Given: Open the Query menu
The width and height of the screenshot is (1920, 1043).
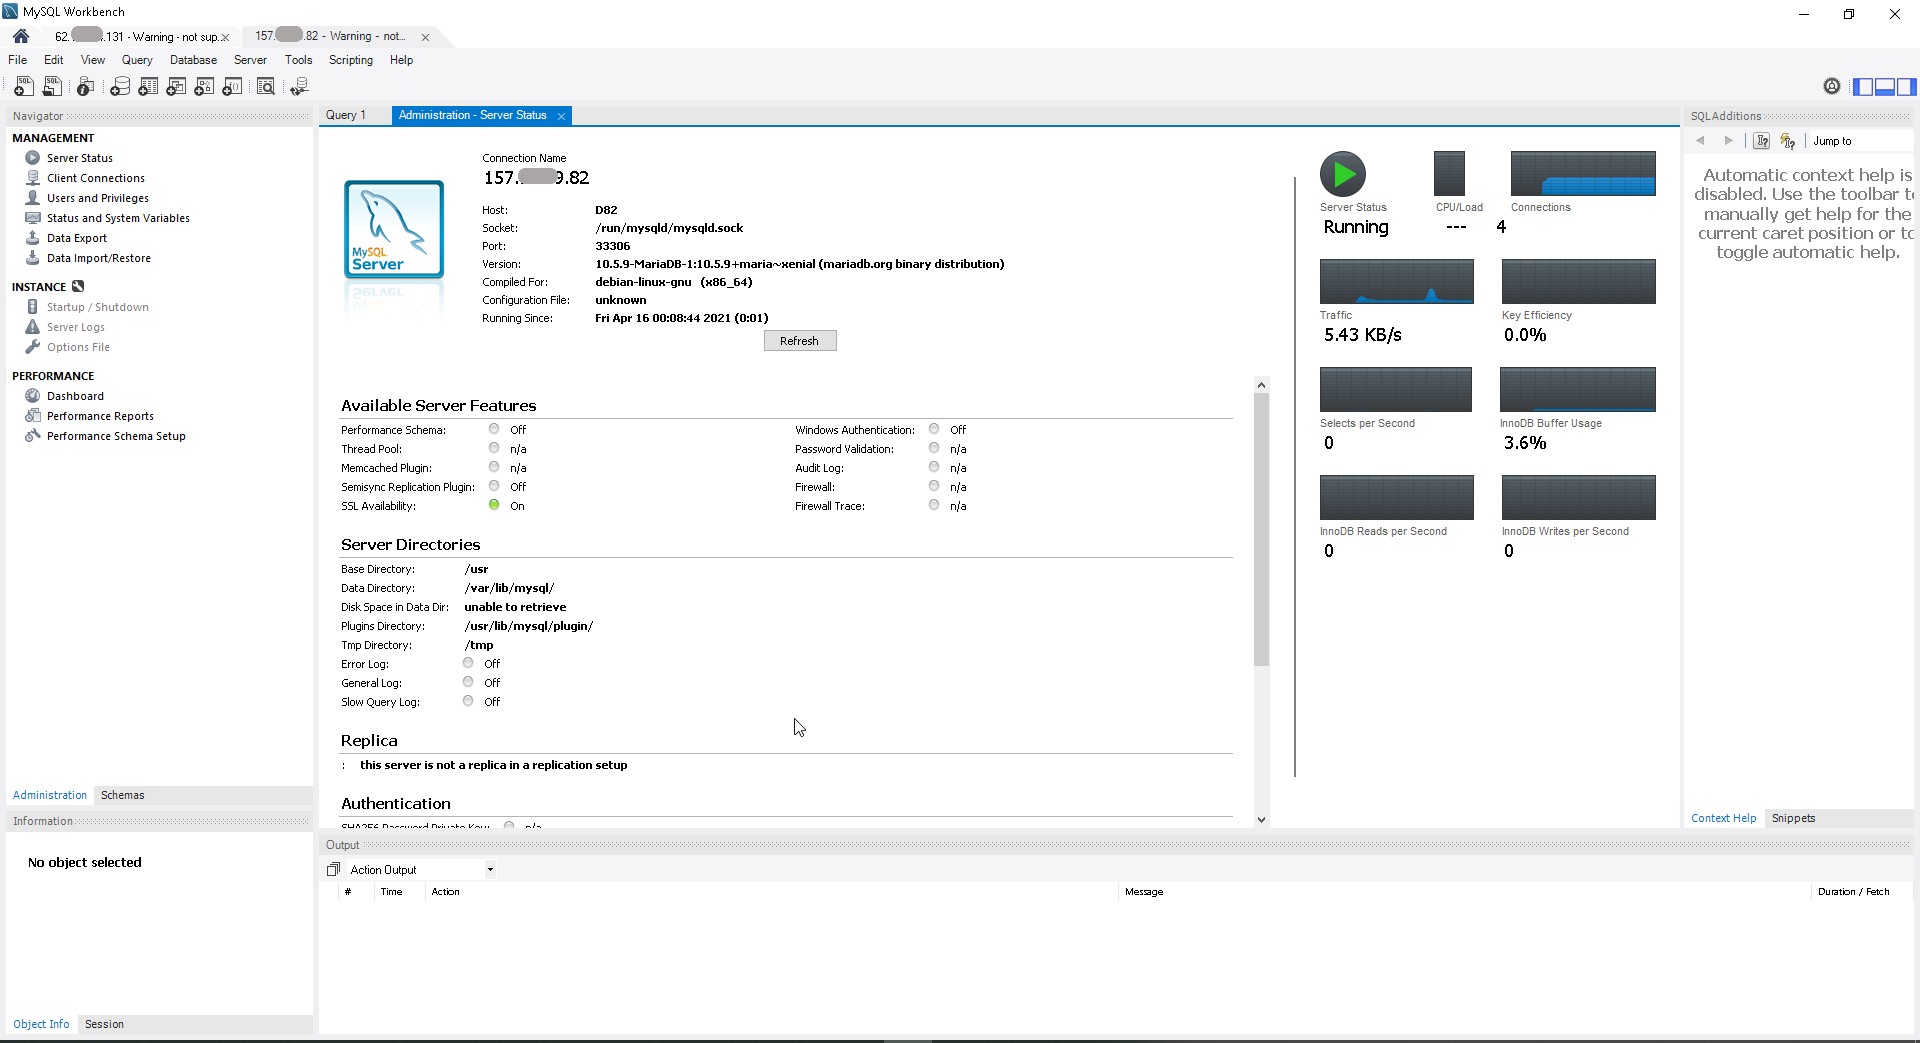Looking at the screenshot, I should (x=137, y=60).
